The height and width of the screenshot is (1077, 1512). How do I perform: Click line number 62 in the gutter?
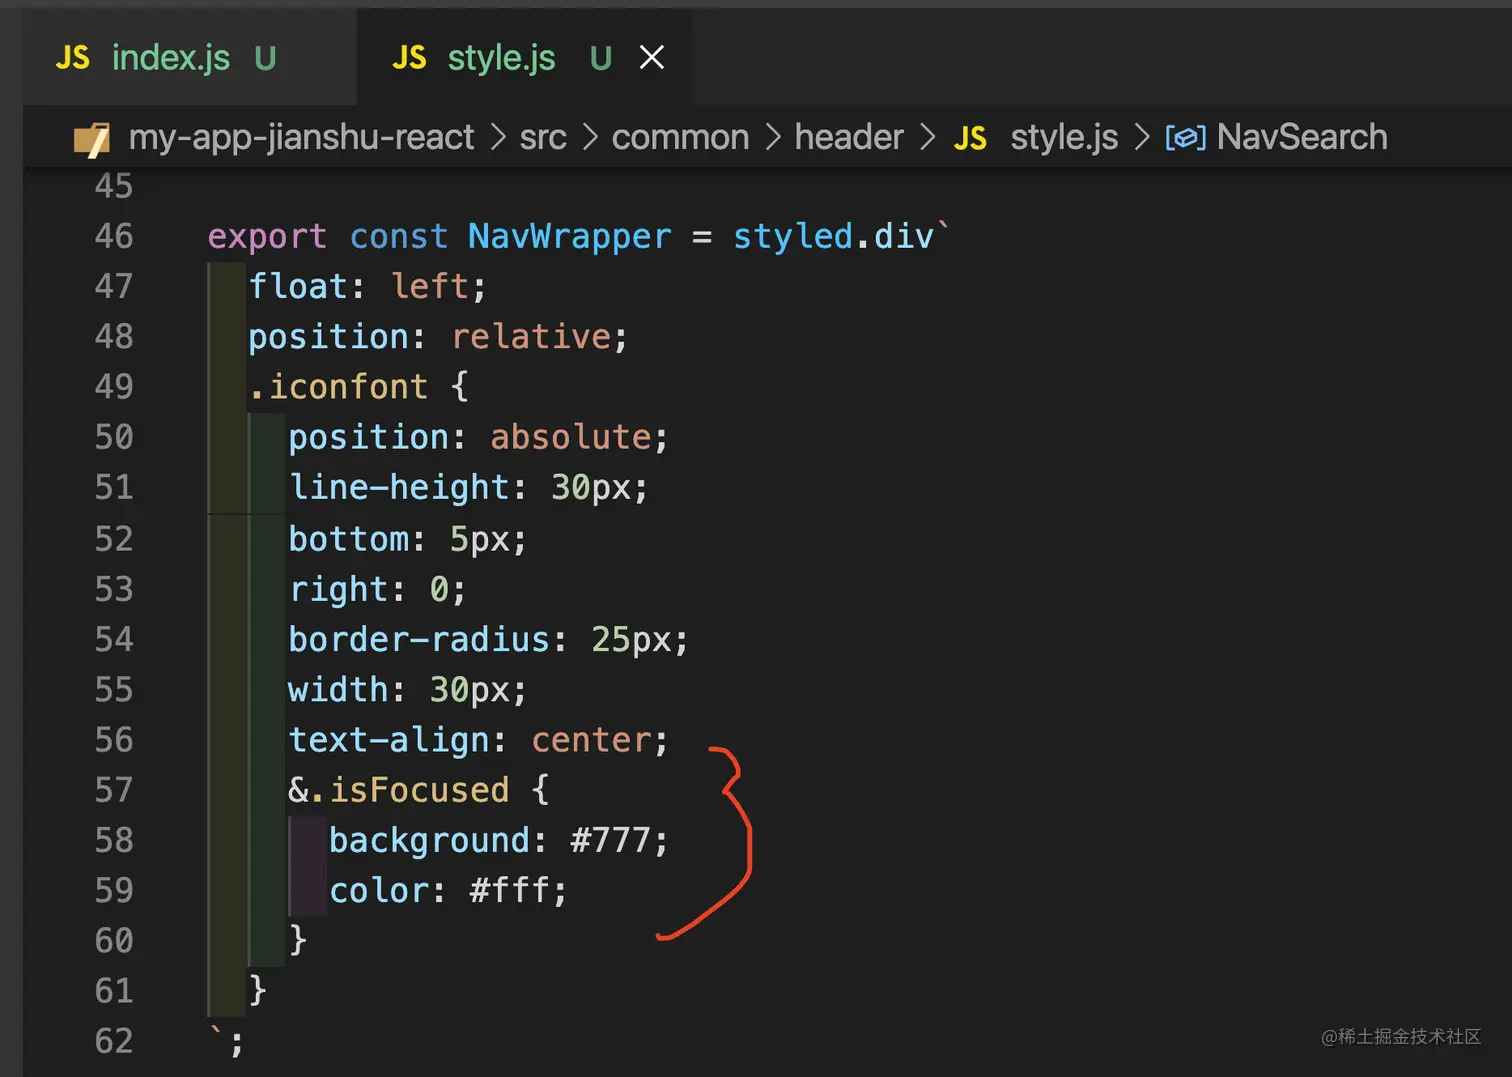pyautogui.click(x=114, y=1041)
